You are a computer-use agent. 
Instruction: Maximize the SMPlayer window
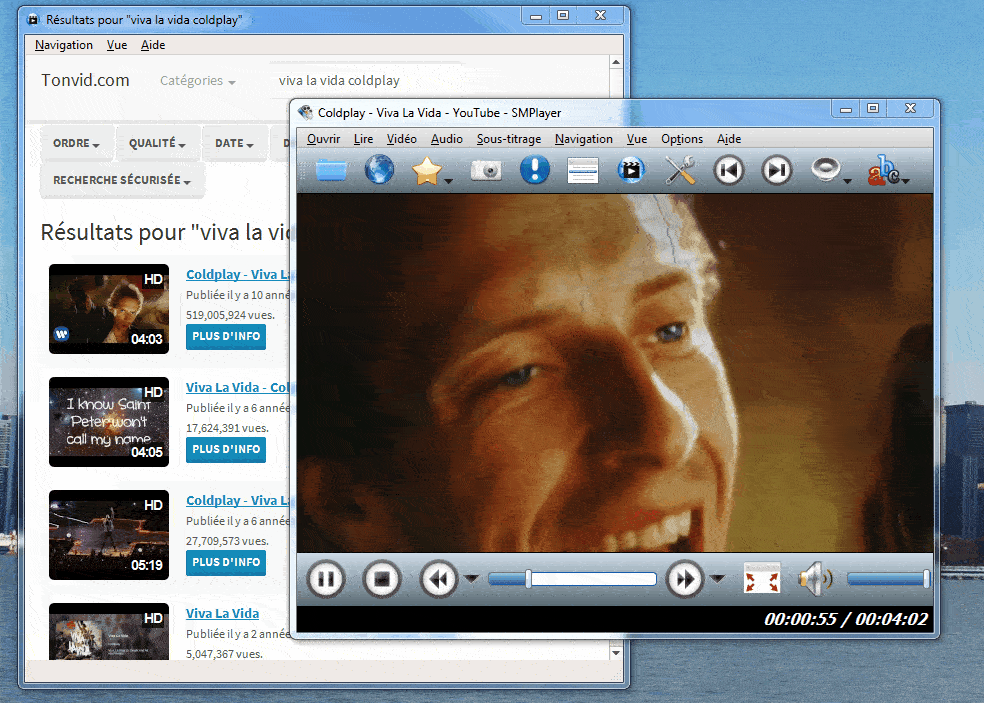point(873,108)
